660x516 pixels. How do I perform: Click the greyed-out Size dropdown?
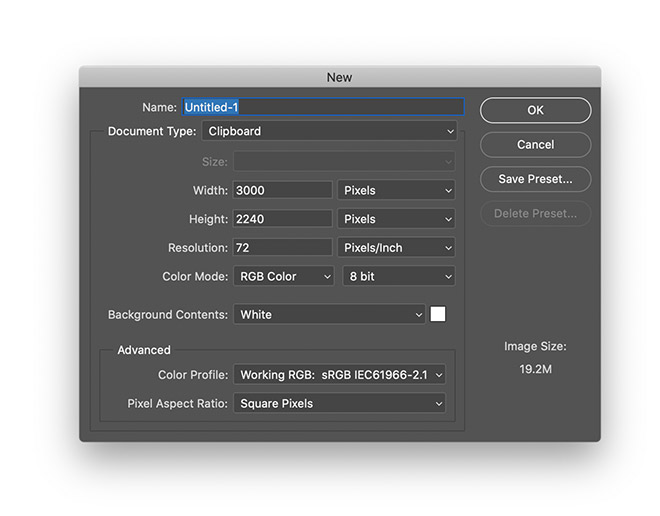point(344,162)
